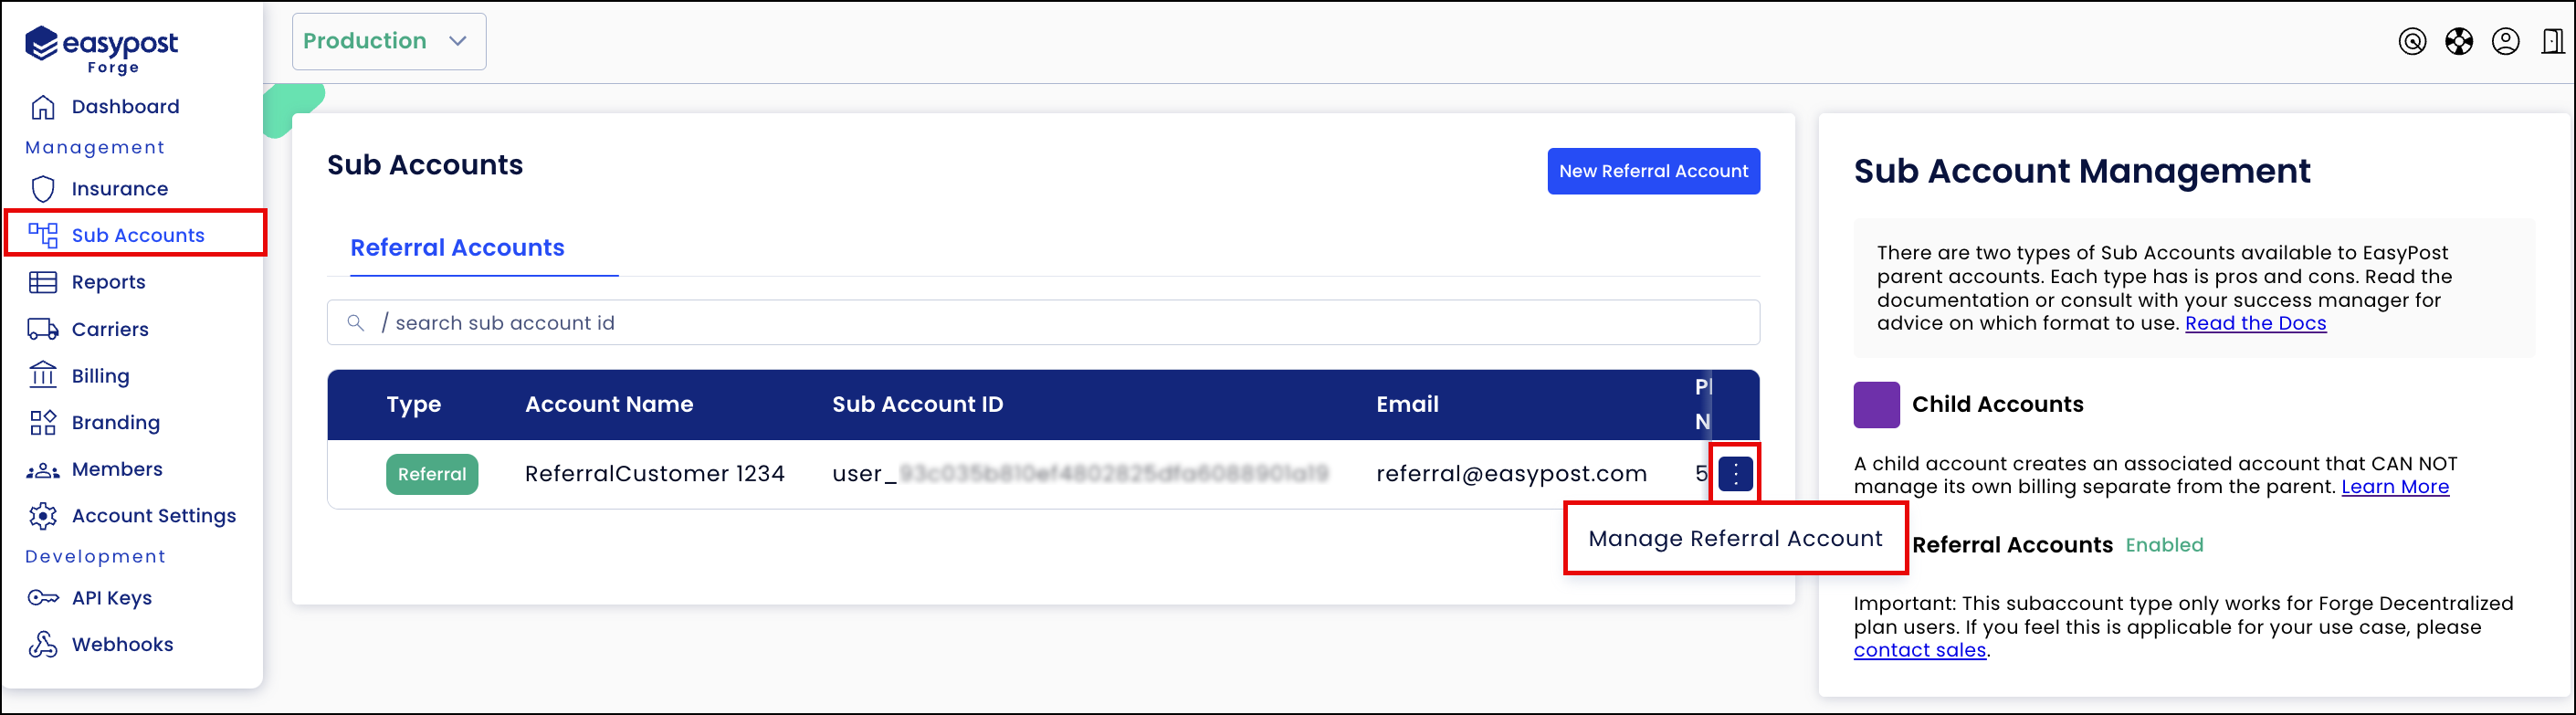This screenshot has width=2576, height=715.
Task: Open Webhooks from sidebar
Action: (x=122, y=644)
